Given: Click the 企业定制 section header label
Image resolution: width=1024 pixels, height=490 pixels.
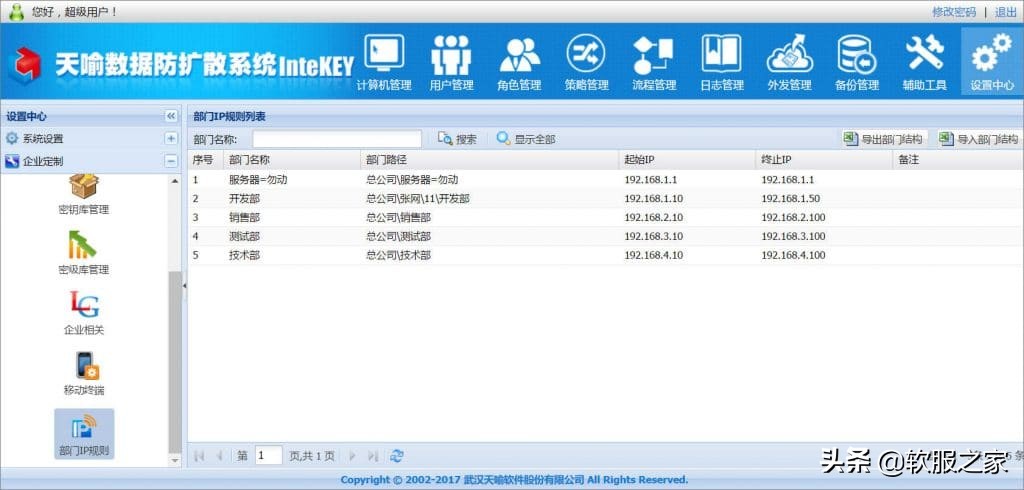Looking at the screenshot, I should pos(43,161).
